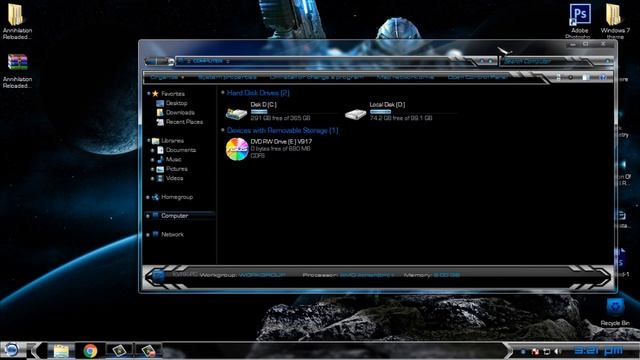Screen dimensions: 640x360
Task: Expand the Music library node
Action: (x=153, y=160)
